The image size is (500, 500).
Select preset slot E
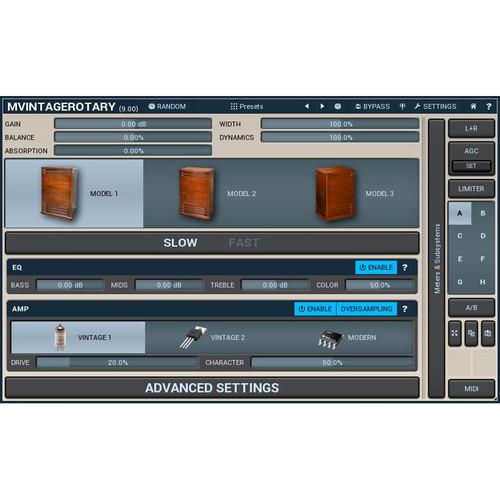pos(460,259)
